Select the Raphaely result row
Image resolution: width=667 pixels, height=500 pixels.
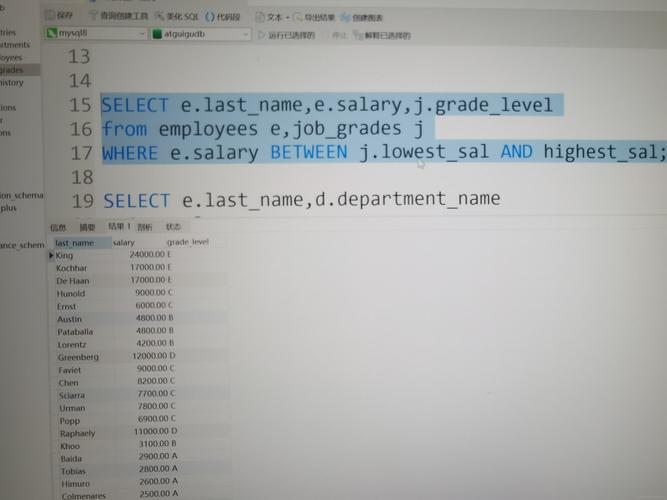[141, 432]
